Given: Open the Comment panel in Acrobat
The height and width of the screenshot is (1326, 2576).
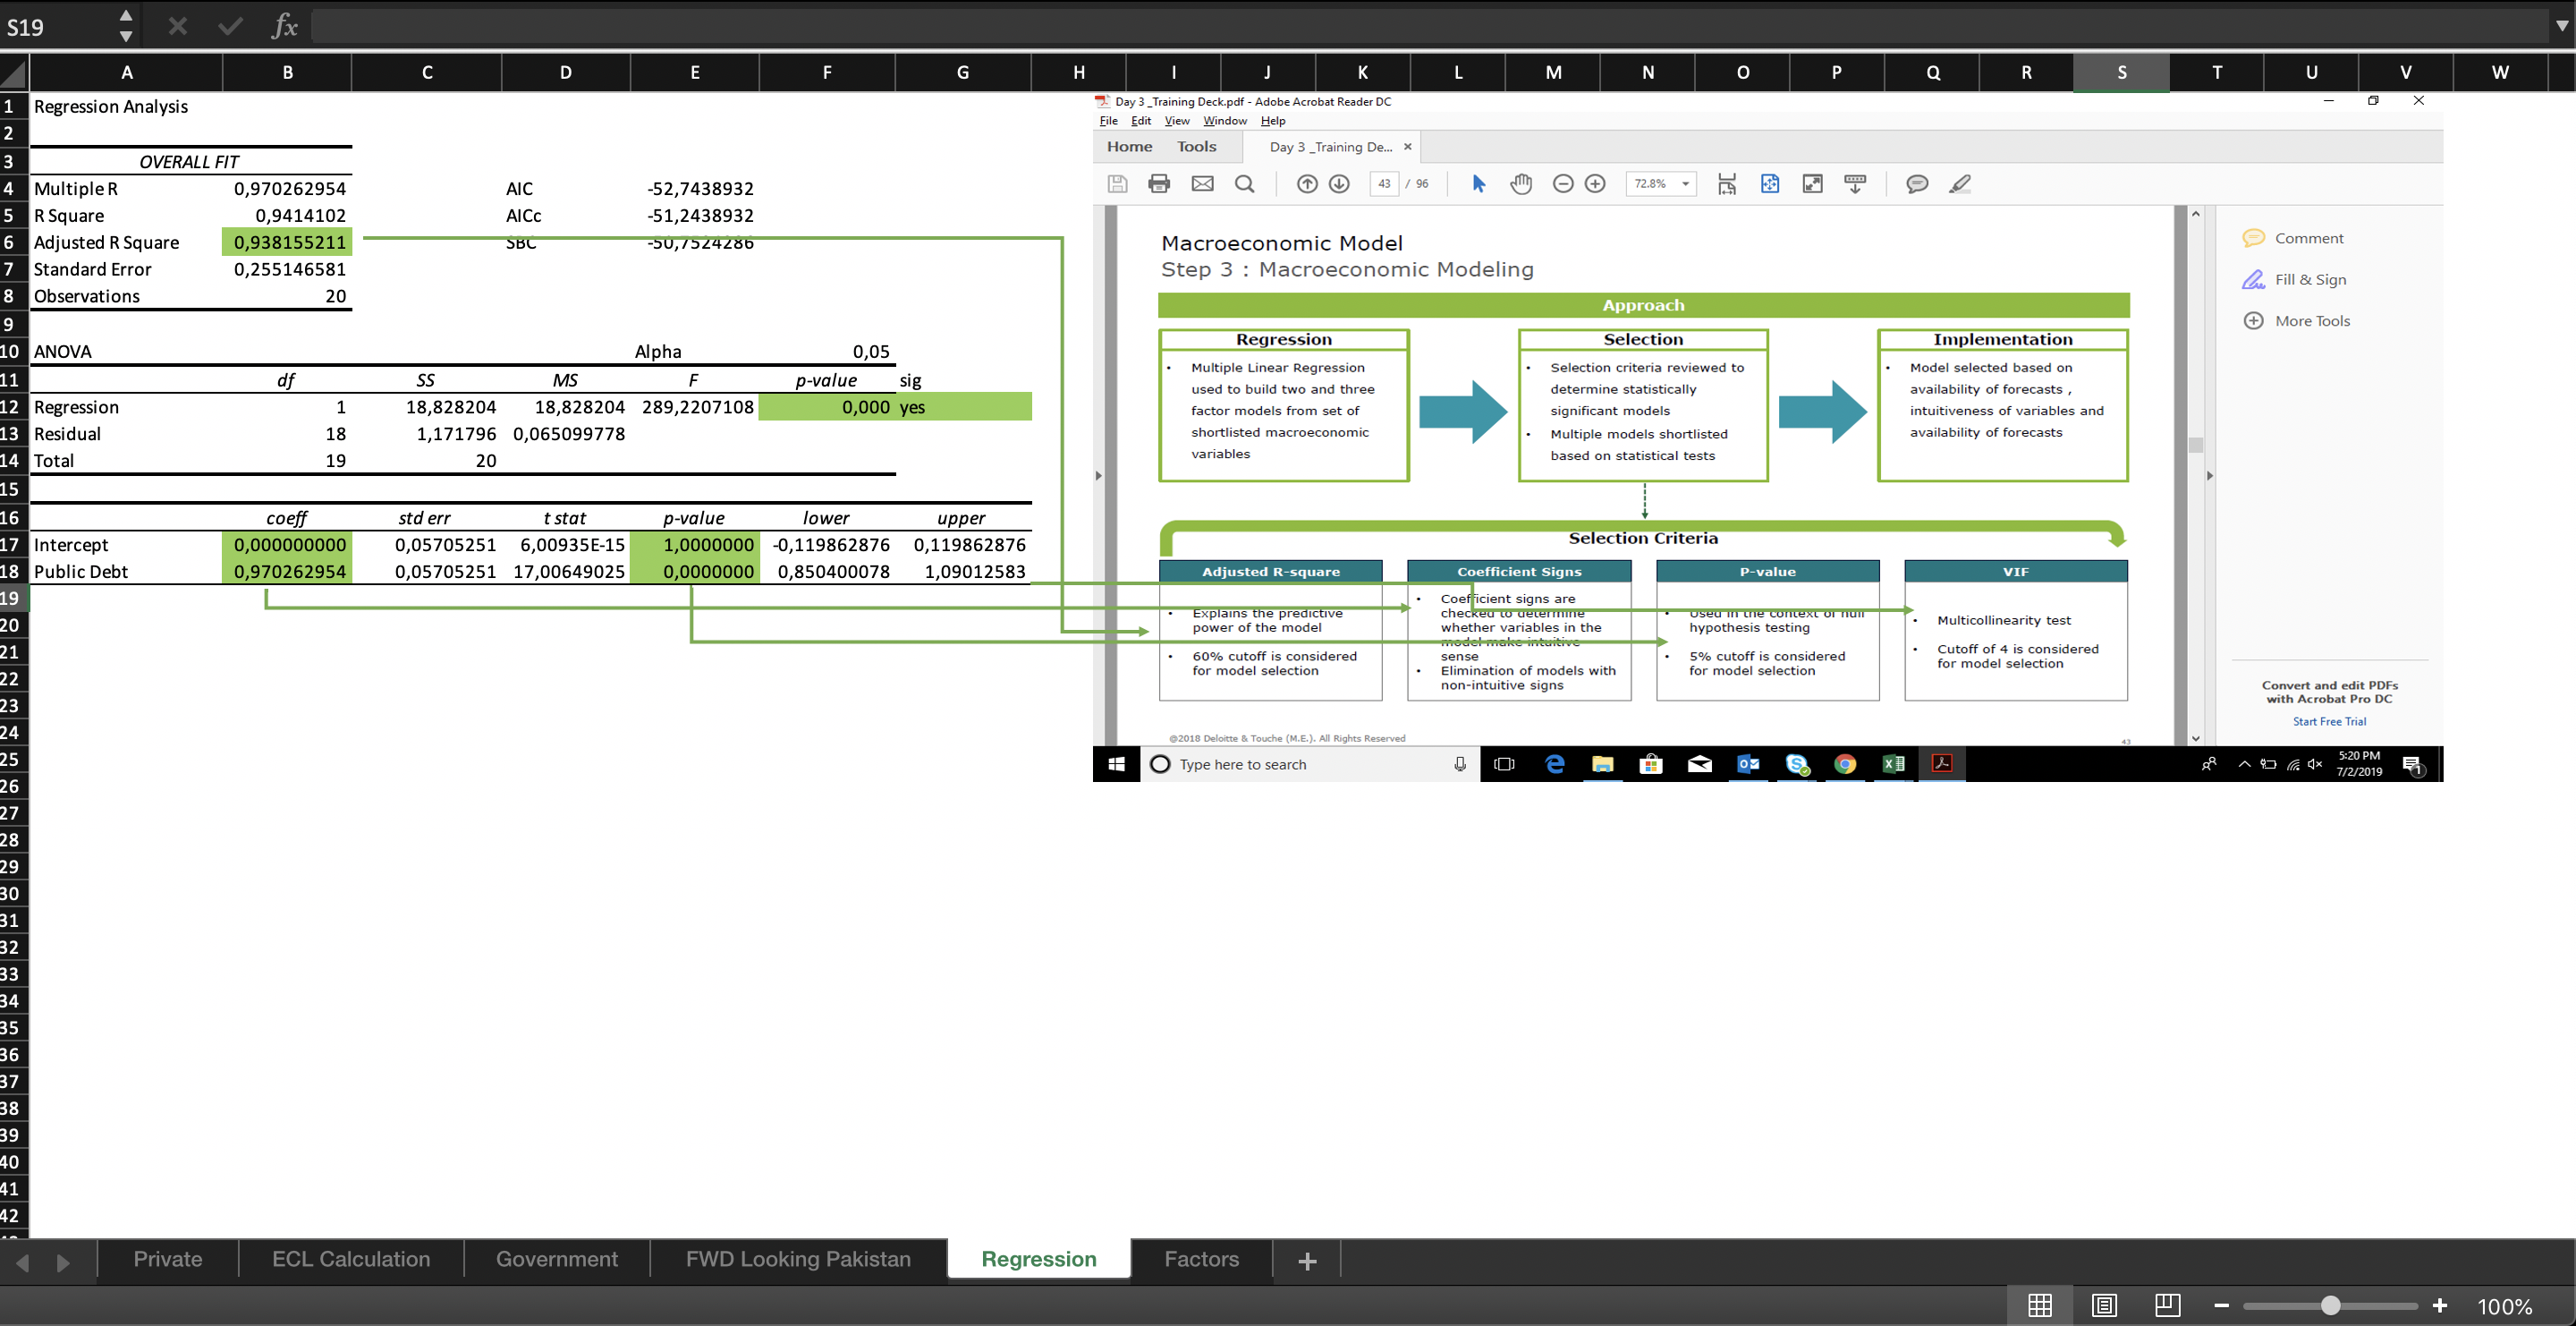Looking at the screenshot, I should [x=2294, y=237].
